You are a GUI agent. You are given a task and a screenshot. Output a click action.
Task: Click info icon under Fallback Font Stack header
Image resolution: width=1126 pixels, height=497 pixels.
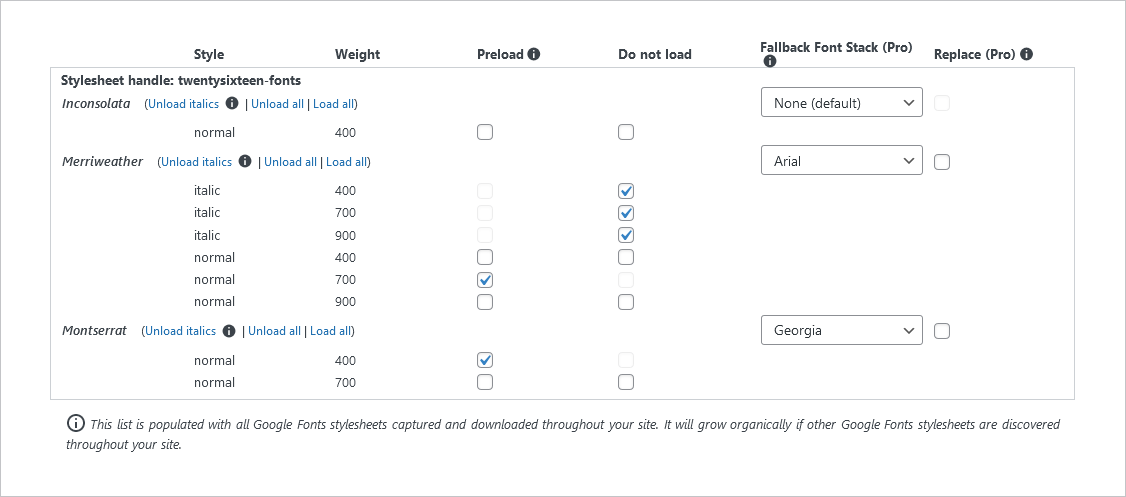tap(770, 62)
